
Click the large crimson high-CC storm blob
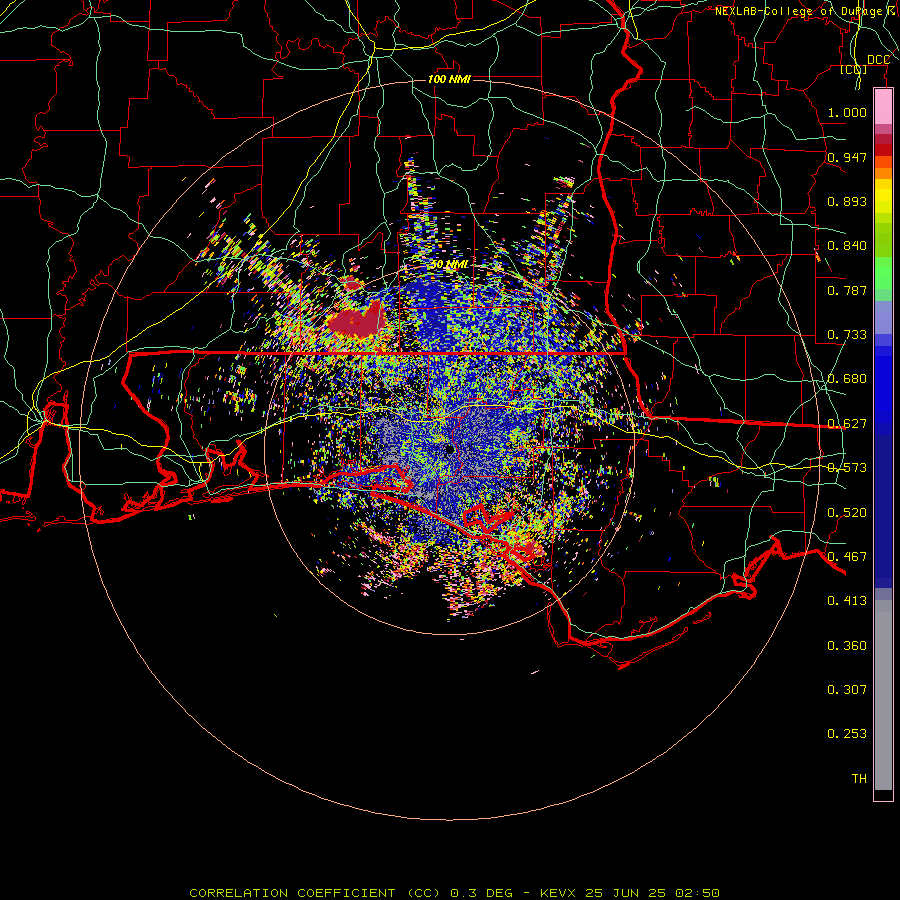pyautogui.click(x=356, y=320)
